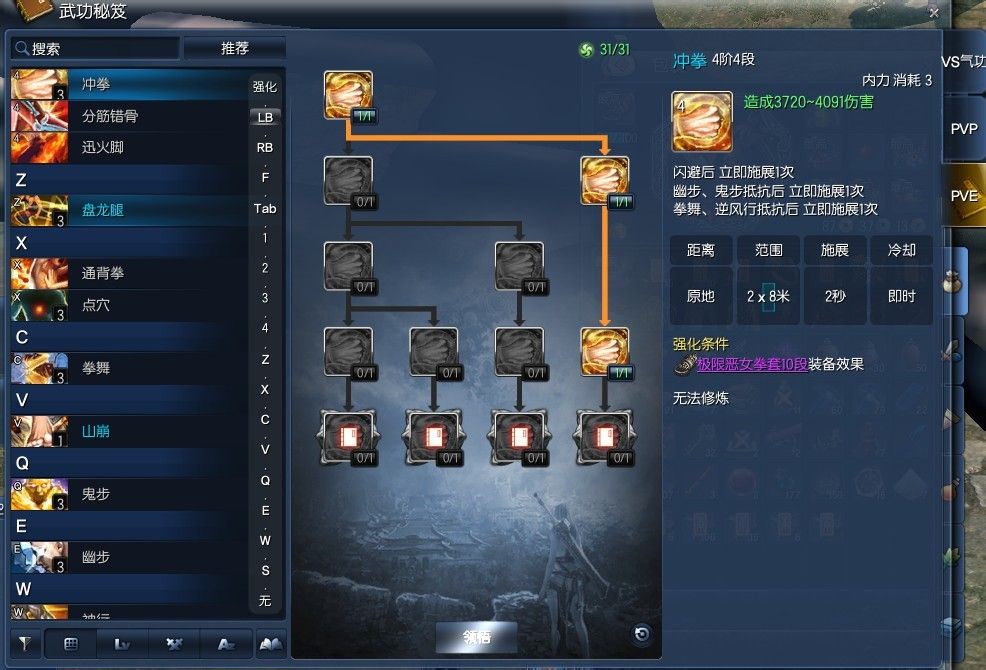
Task: Switch to the PVP tab
Action: pos(963,129)
